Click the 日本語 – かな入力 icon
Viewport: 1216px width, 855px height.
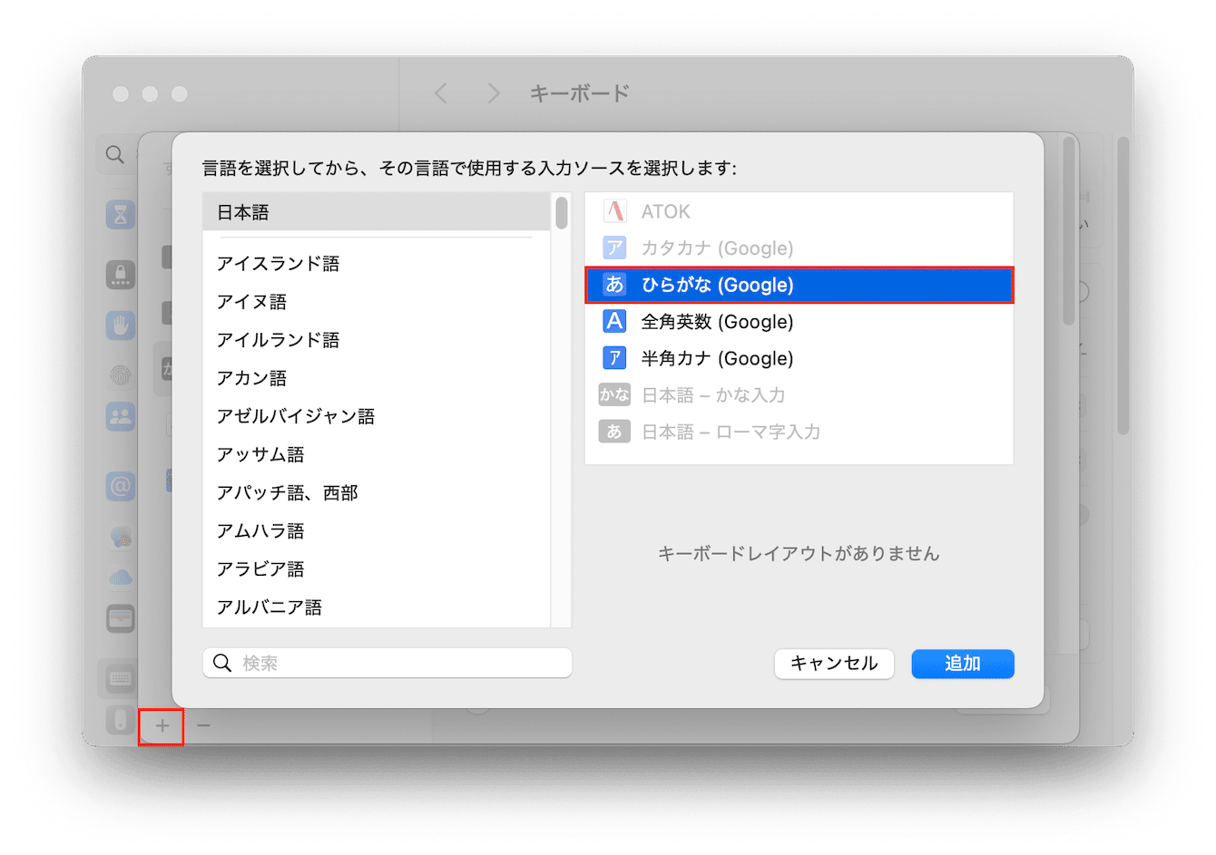point(614,394)
